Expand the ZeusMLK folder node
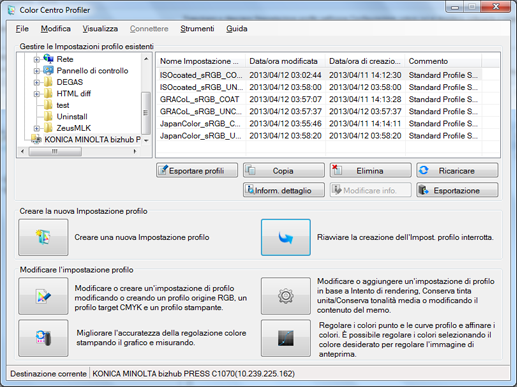The width and height of the screenshot is (517, 387). pyautogui.click(x=36, y=128)
